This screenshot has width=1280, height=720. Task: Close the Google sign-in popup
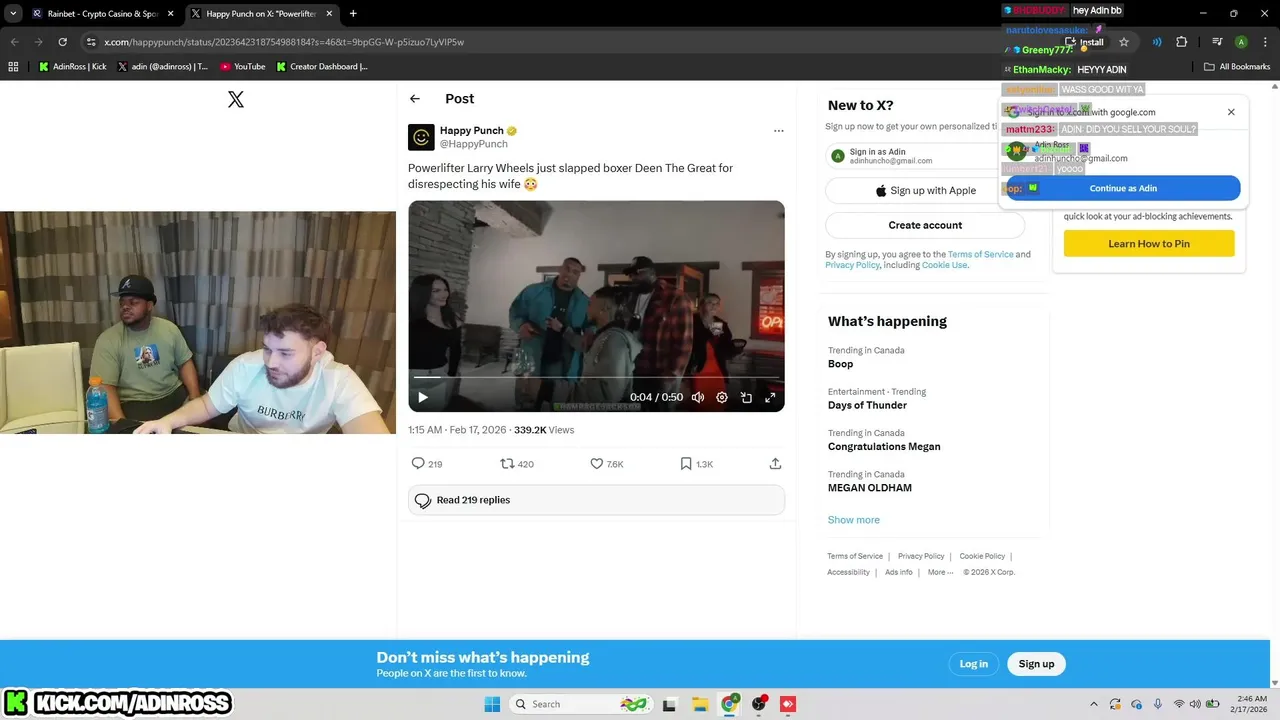1231,112
